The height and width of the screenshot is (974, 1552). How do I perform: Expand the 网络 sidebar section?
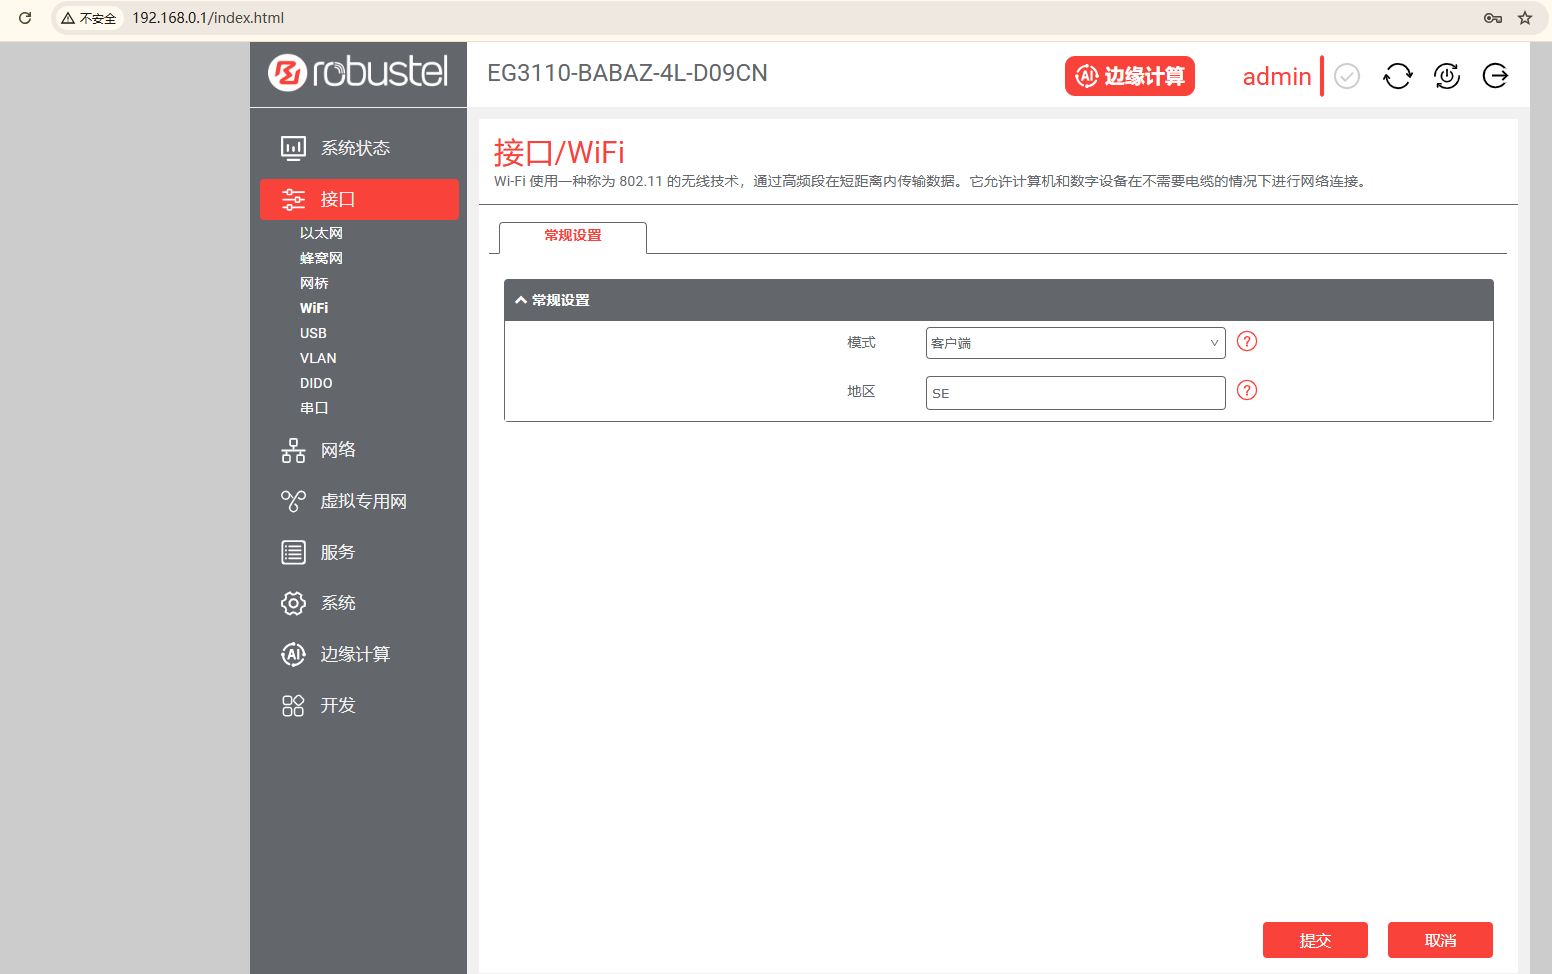coord(359,450)
